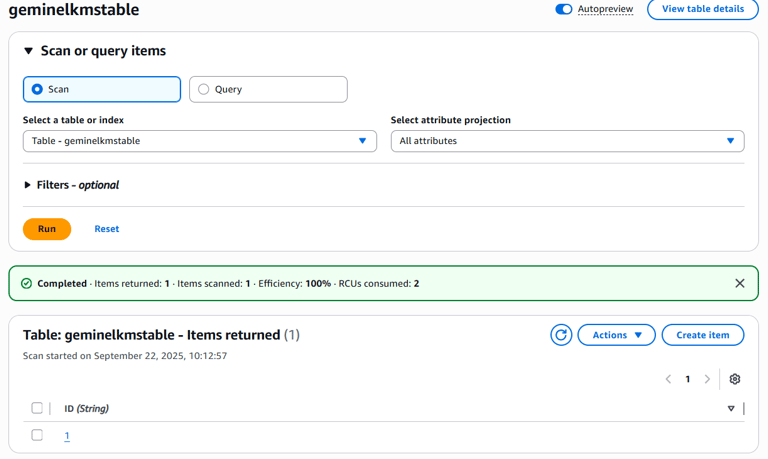The height and width of the screenshot is (459, 768).
Task: Open the attribute projection dropdown
Action: [x=568, y=141]
